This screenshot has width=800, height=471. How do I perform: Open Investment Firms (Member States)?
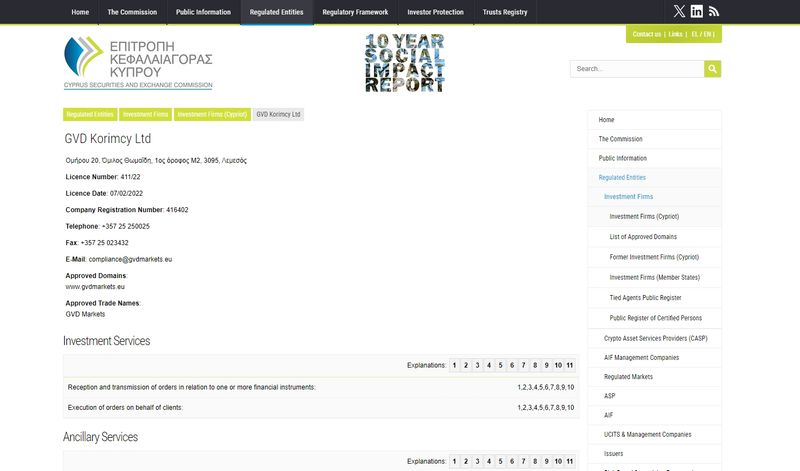[x=655, y=278]
